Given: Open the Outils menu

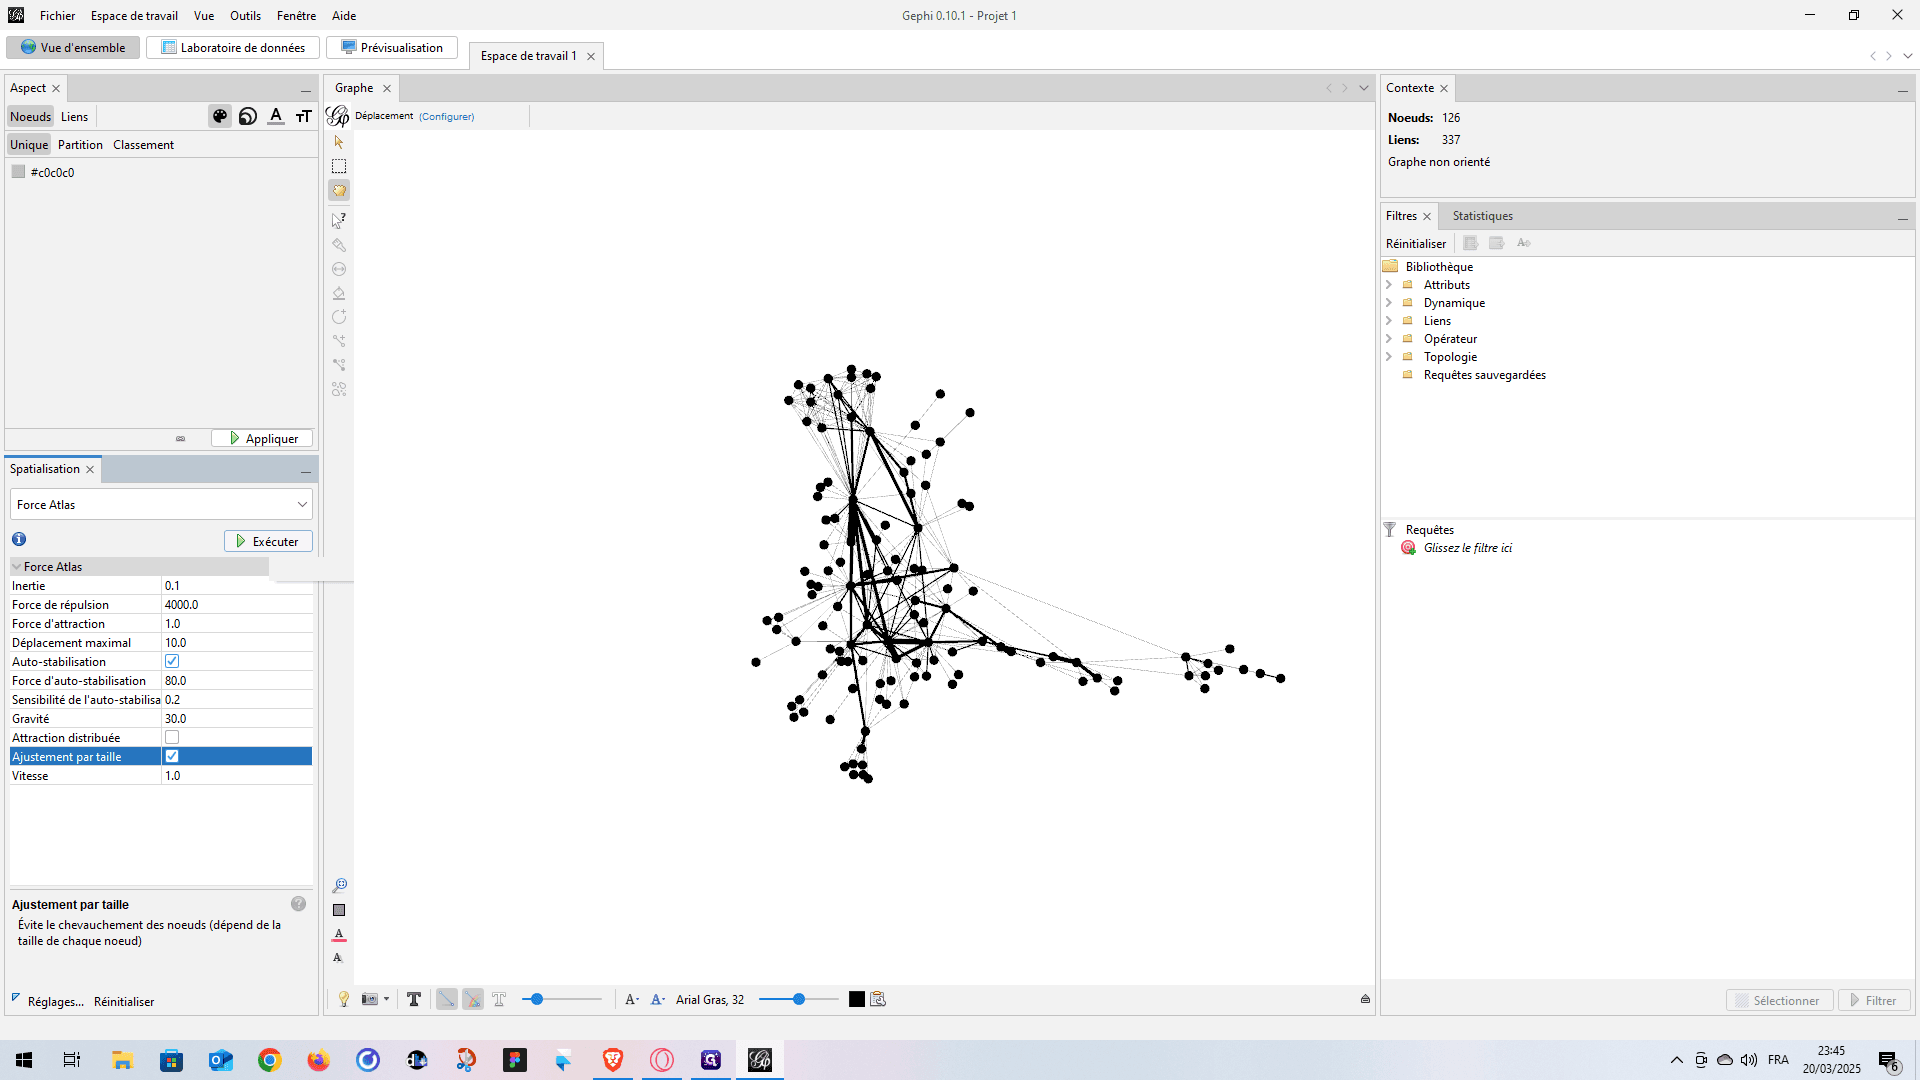Looking at the screenshot, I should (245, 15).
